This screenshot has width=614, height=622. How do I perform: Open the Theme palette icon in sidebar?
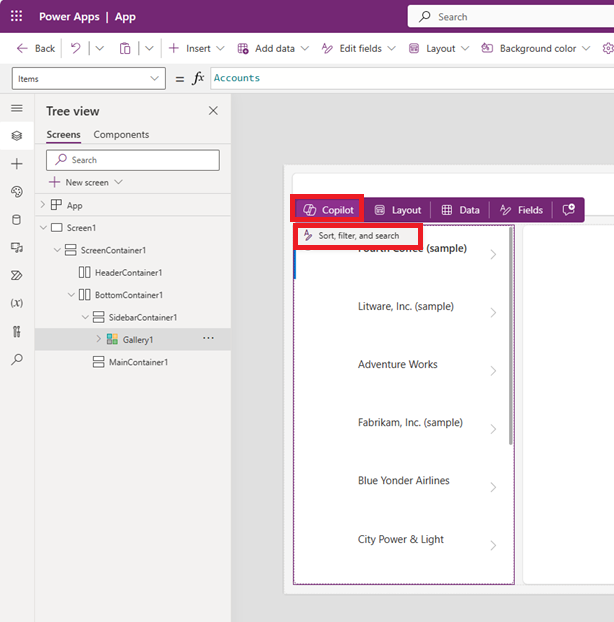pos(16,191)
